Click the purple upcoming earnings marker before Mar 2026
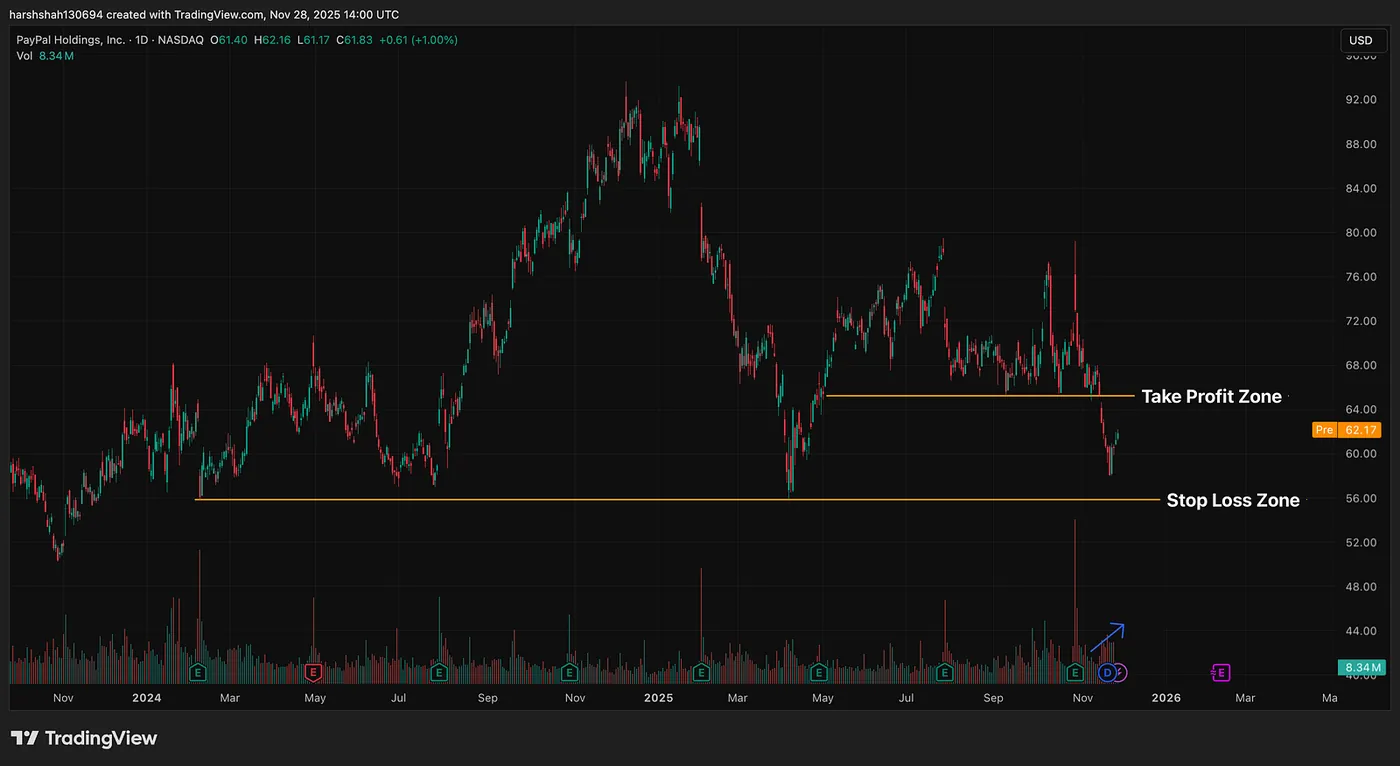 [x=1221, y=673]
